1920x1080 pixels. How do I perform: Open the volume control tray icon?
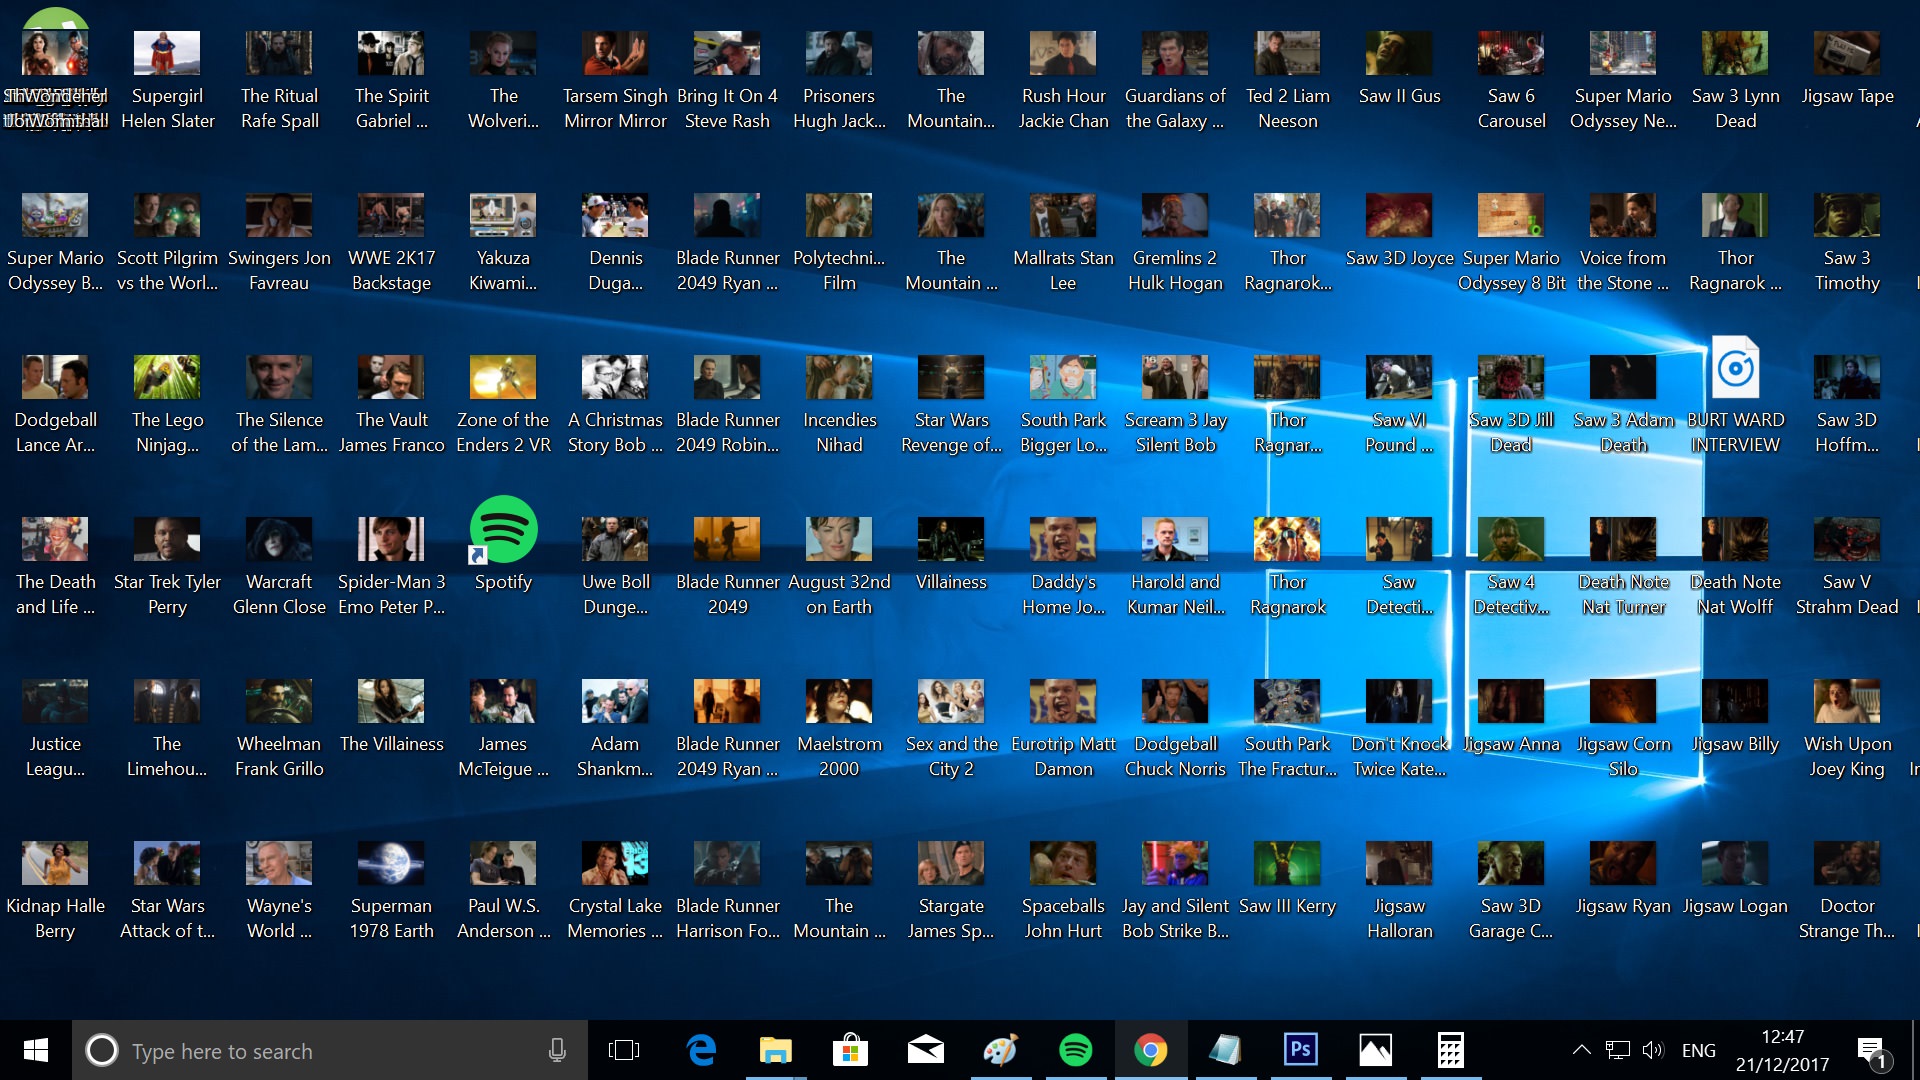click(x=1652, y=1050)
